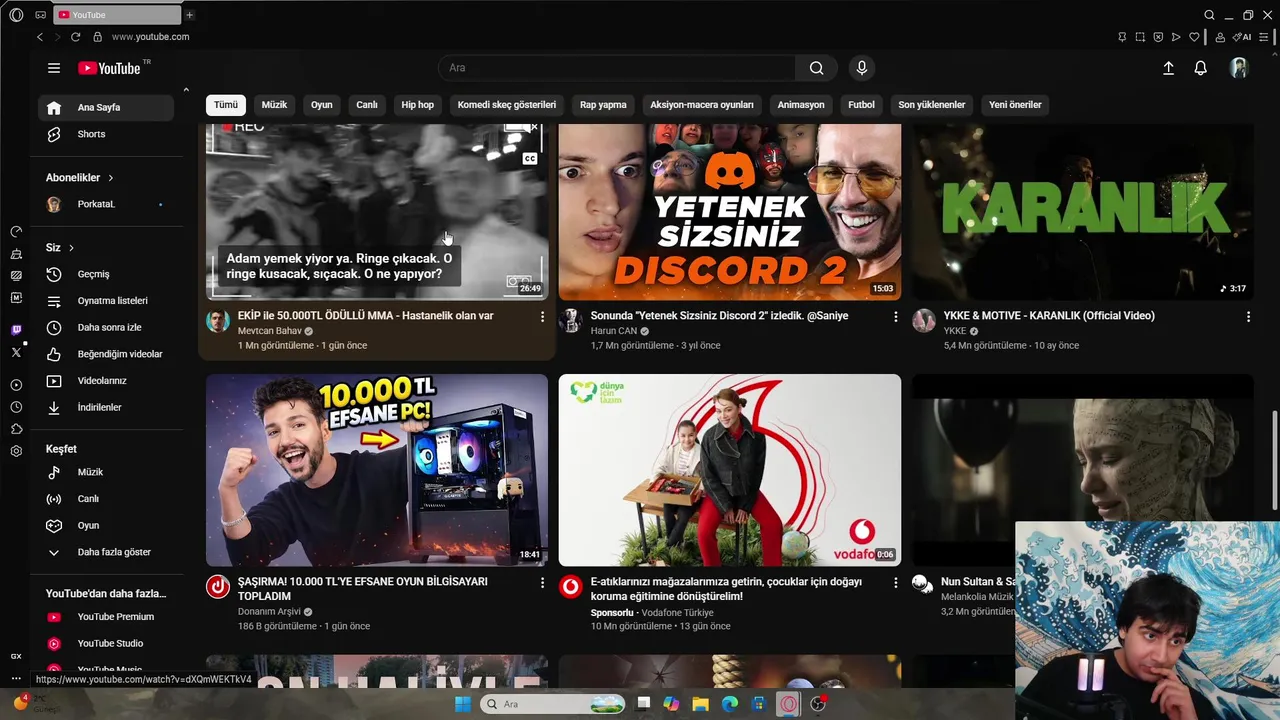Open extensions from the sidebar cube icon

coord(16,429)
